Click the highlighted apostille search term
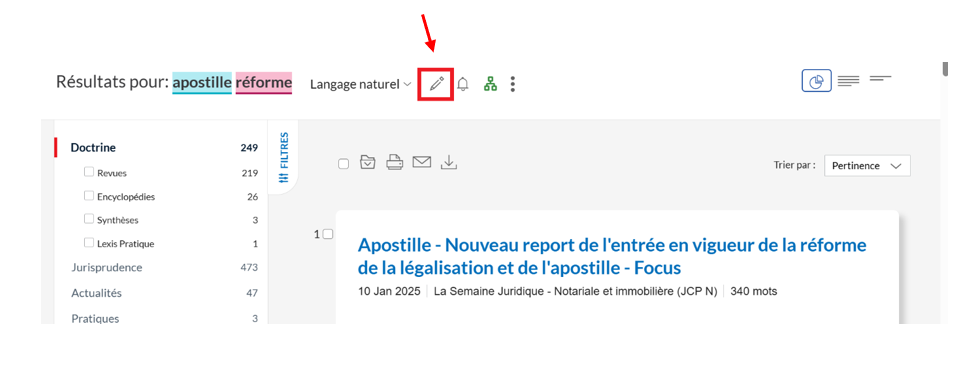Image resolution: width=958 pixels, height=391 pixels. 202,82
